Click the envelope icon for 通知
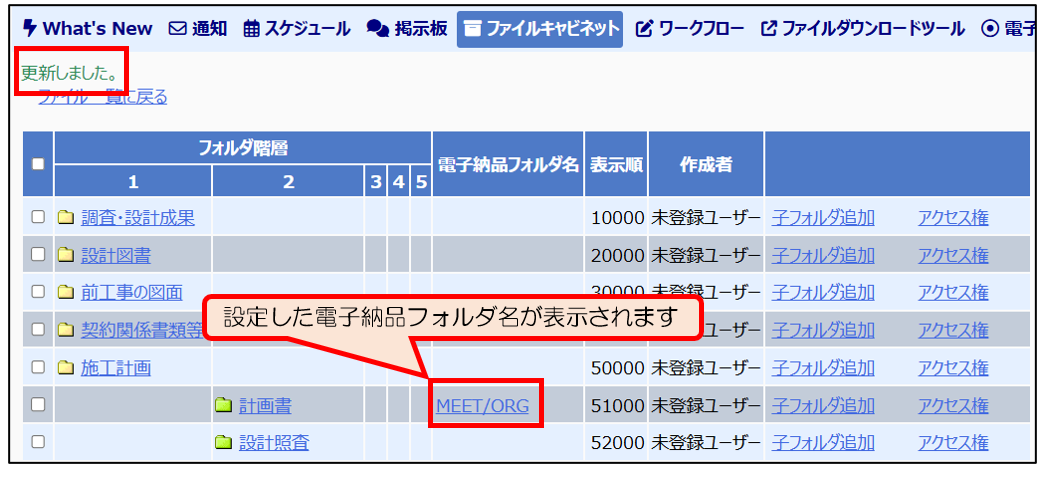The image size is (1046, 478). coord(177,29)
